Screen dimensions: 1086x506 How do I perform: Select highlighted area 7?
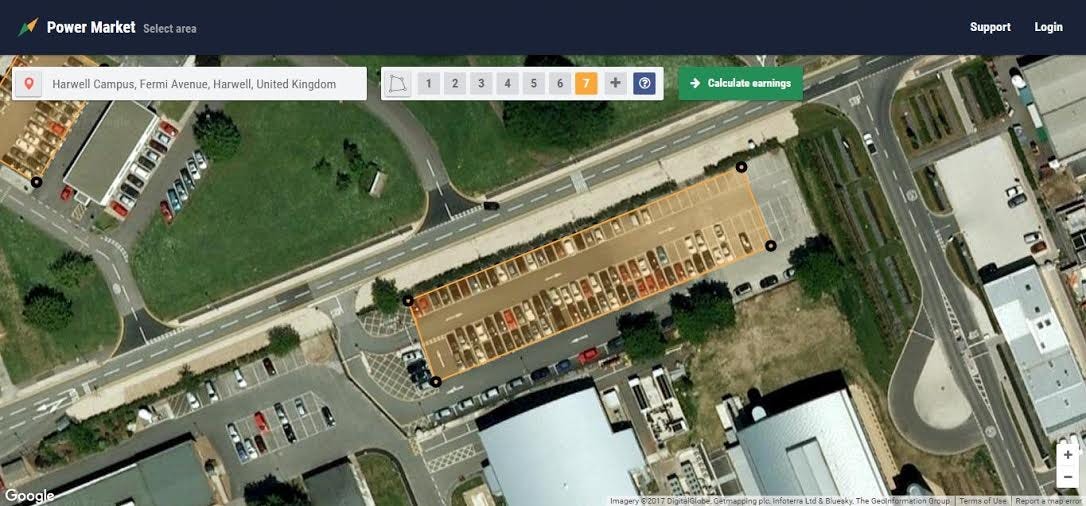pos(586,84)
